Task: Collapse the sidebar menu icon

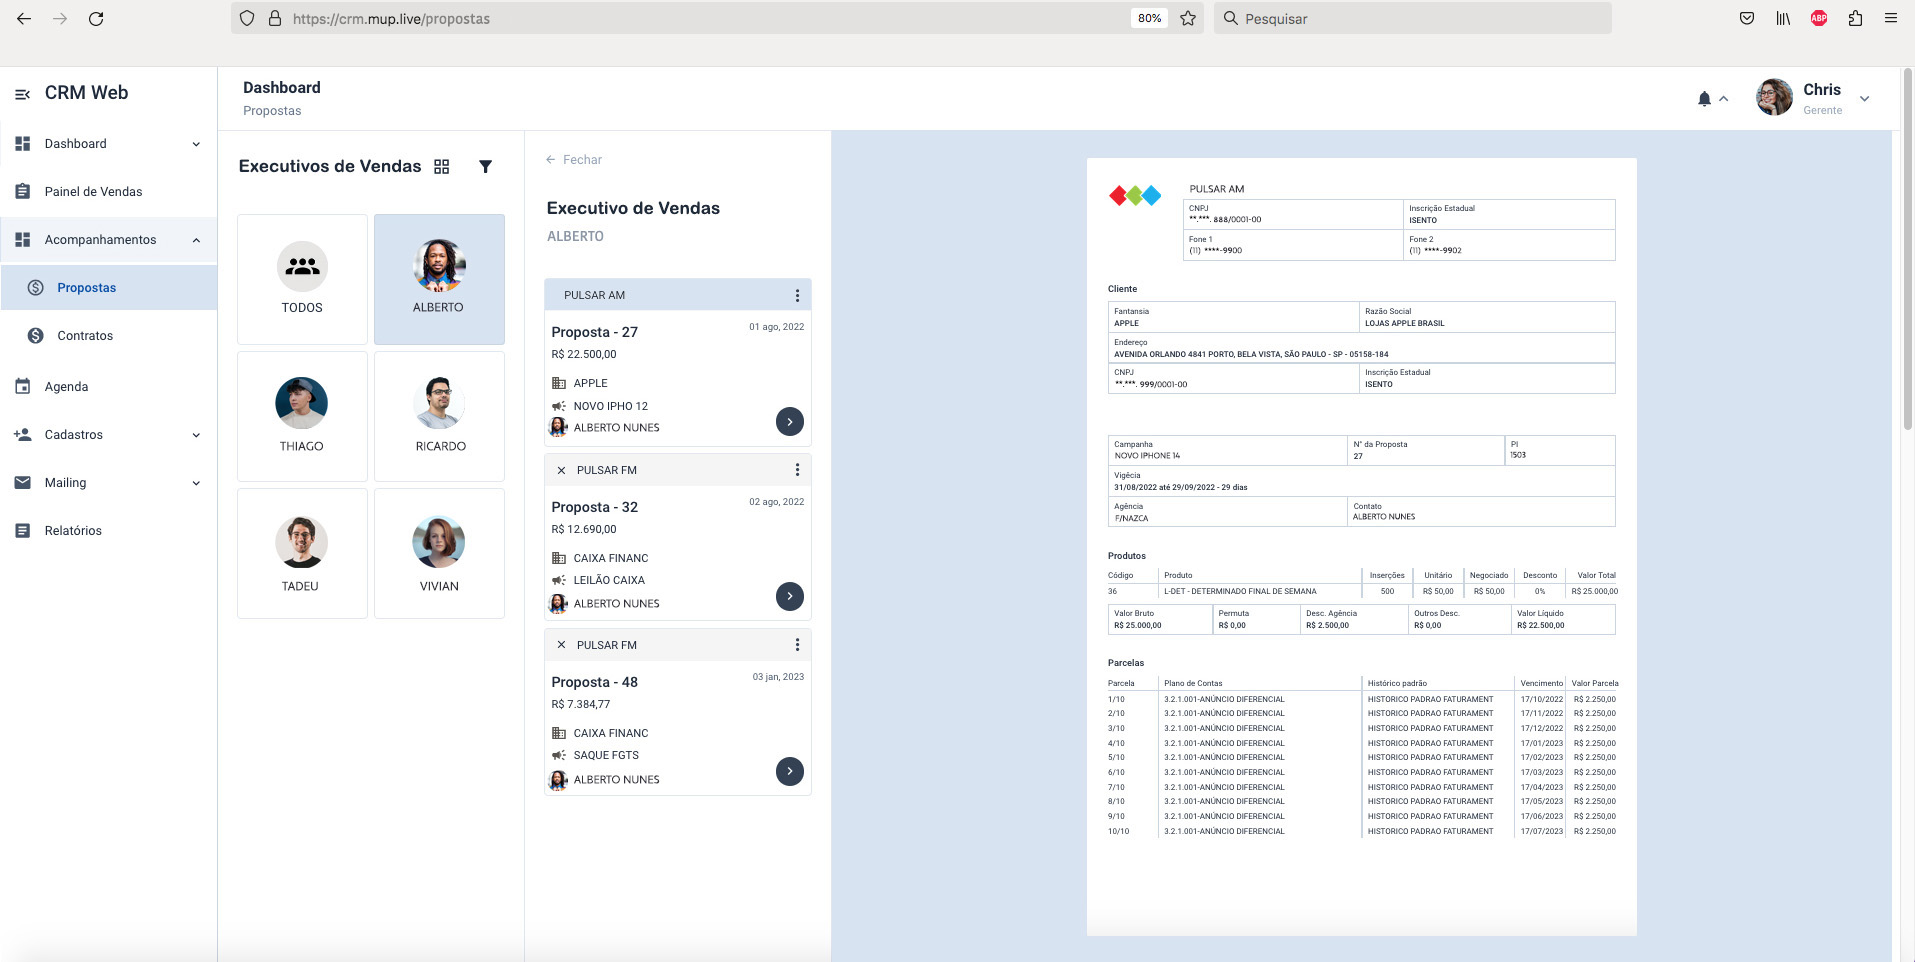Action: click(22, 94)
